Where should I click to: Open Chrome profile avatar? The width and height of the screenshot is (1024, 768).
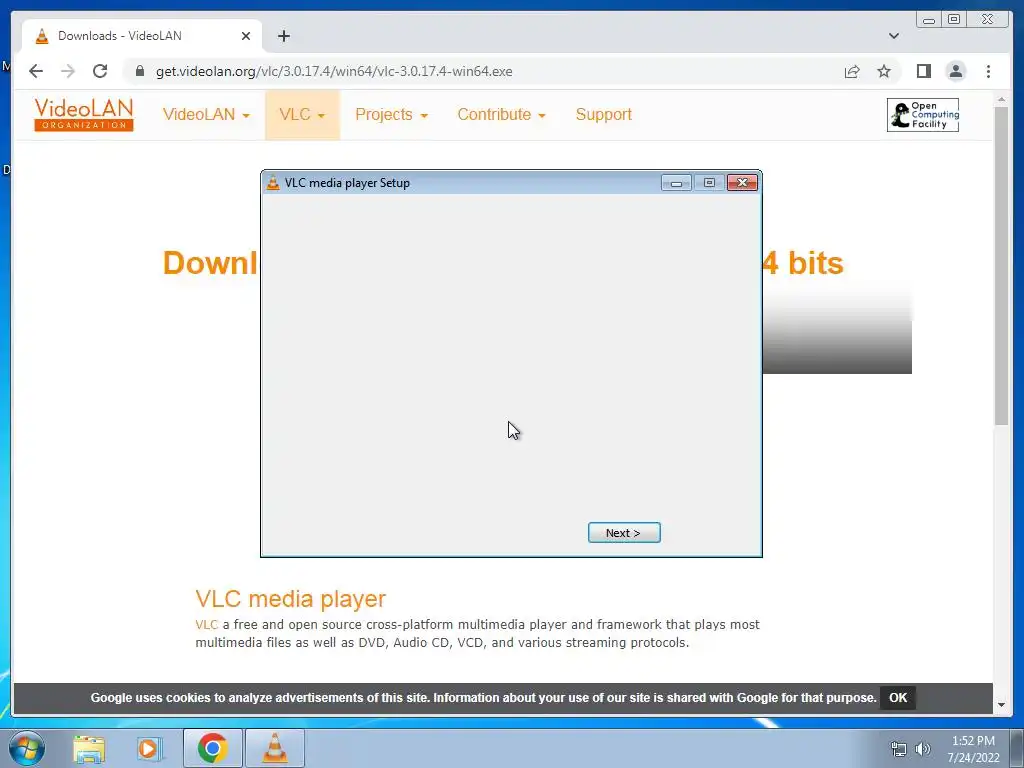(x=955, y=71)
